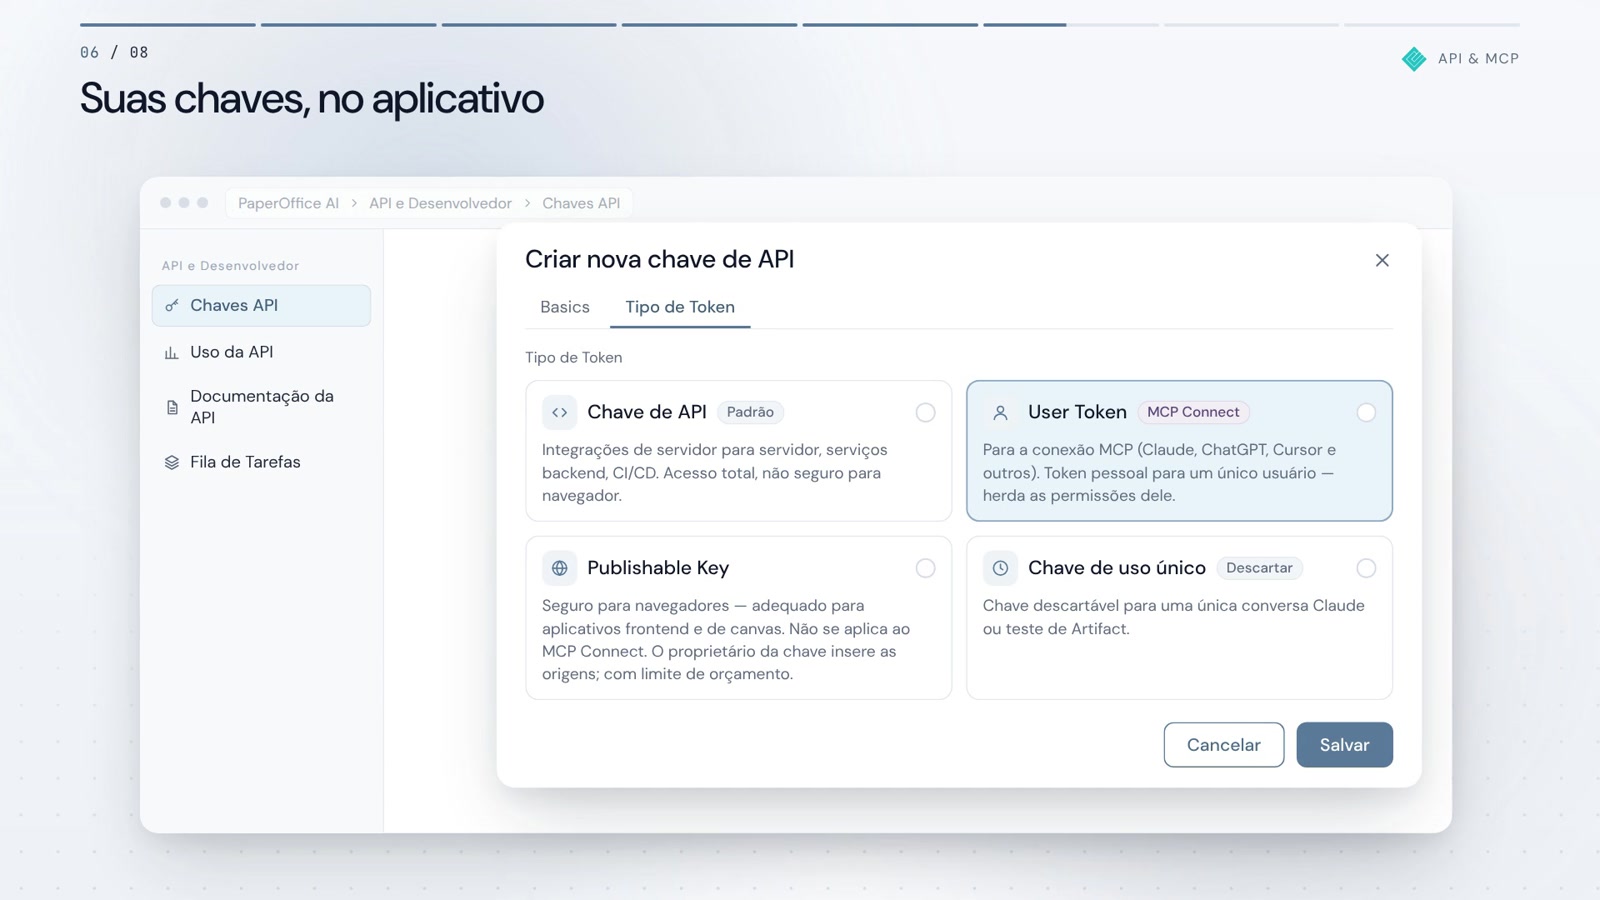Go to Uso da API in sidebar
This screenshot has height=900, width=1600.
click(261, 352)
